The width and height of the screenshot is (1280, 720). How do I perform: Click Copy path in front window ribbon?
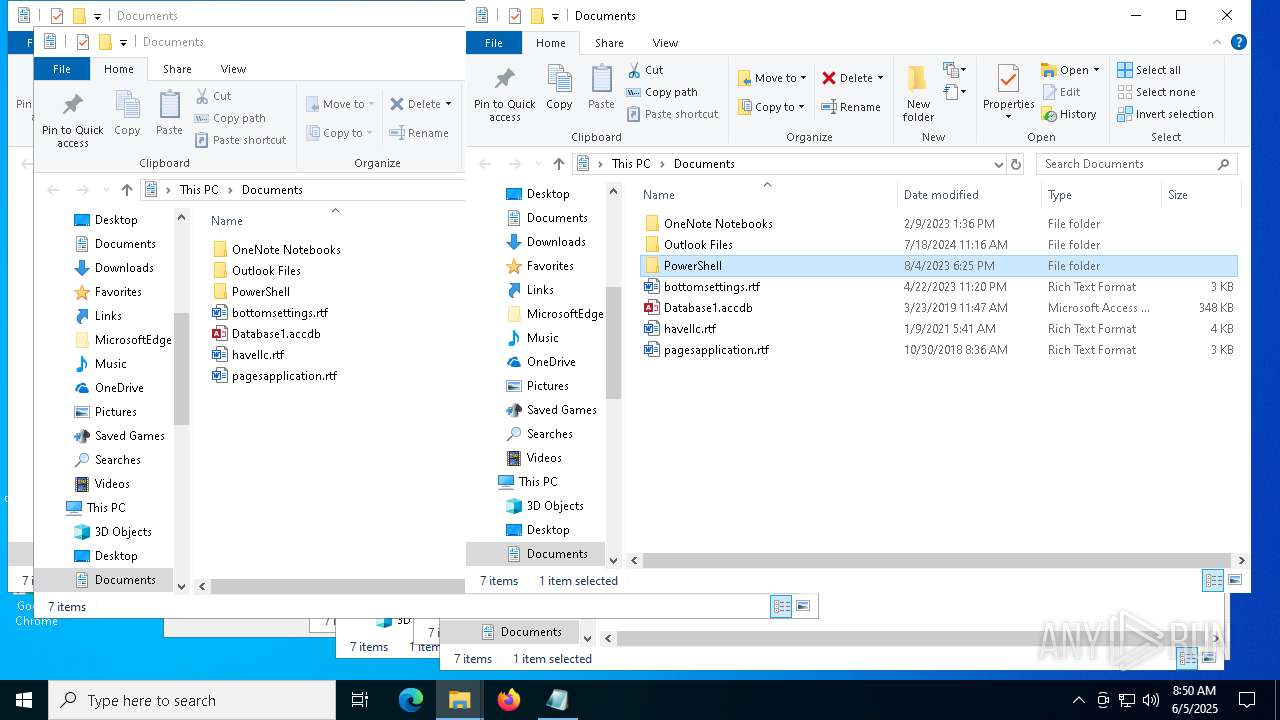pyautogui.click(x=662, y=92)
